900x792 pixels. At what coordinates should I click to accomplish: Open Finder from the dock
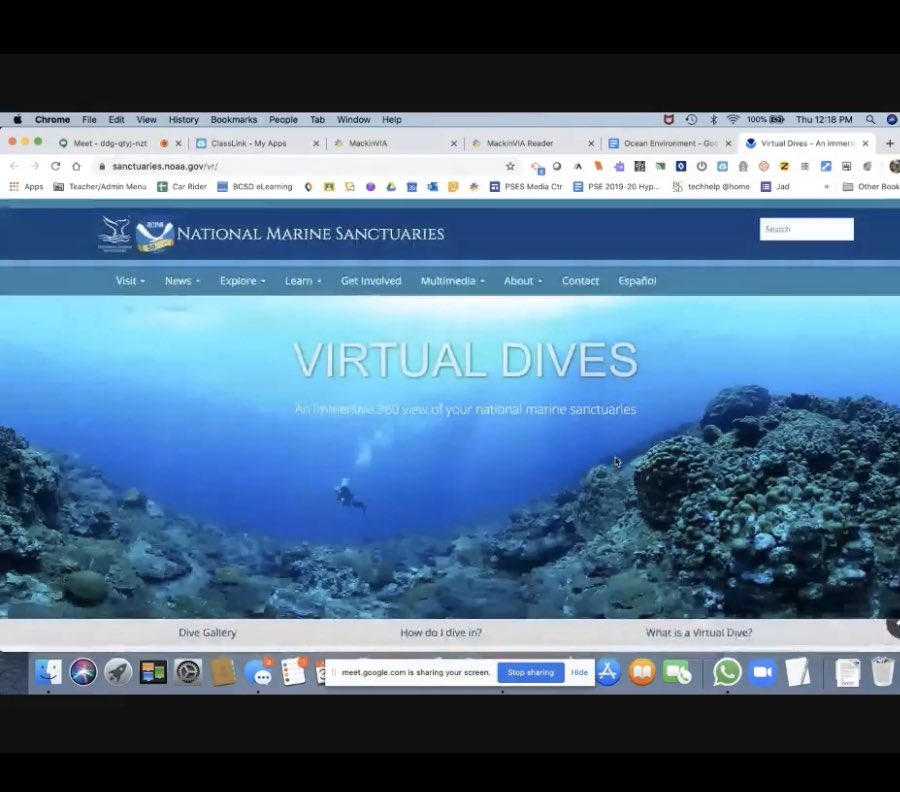[48, 671]
